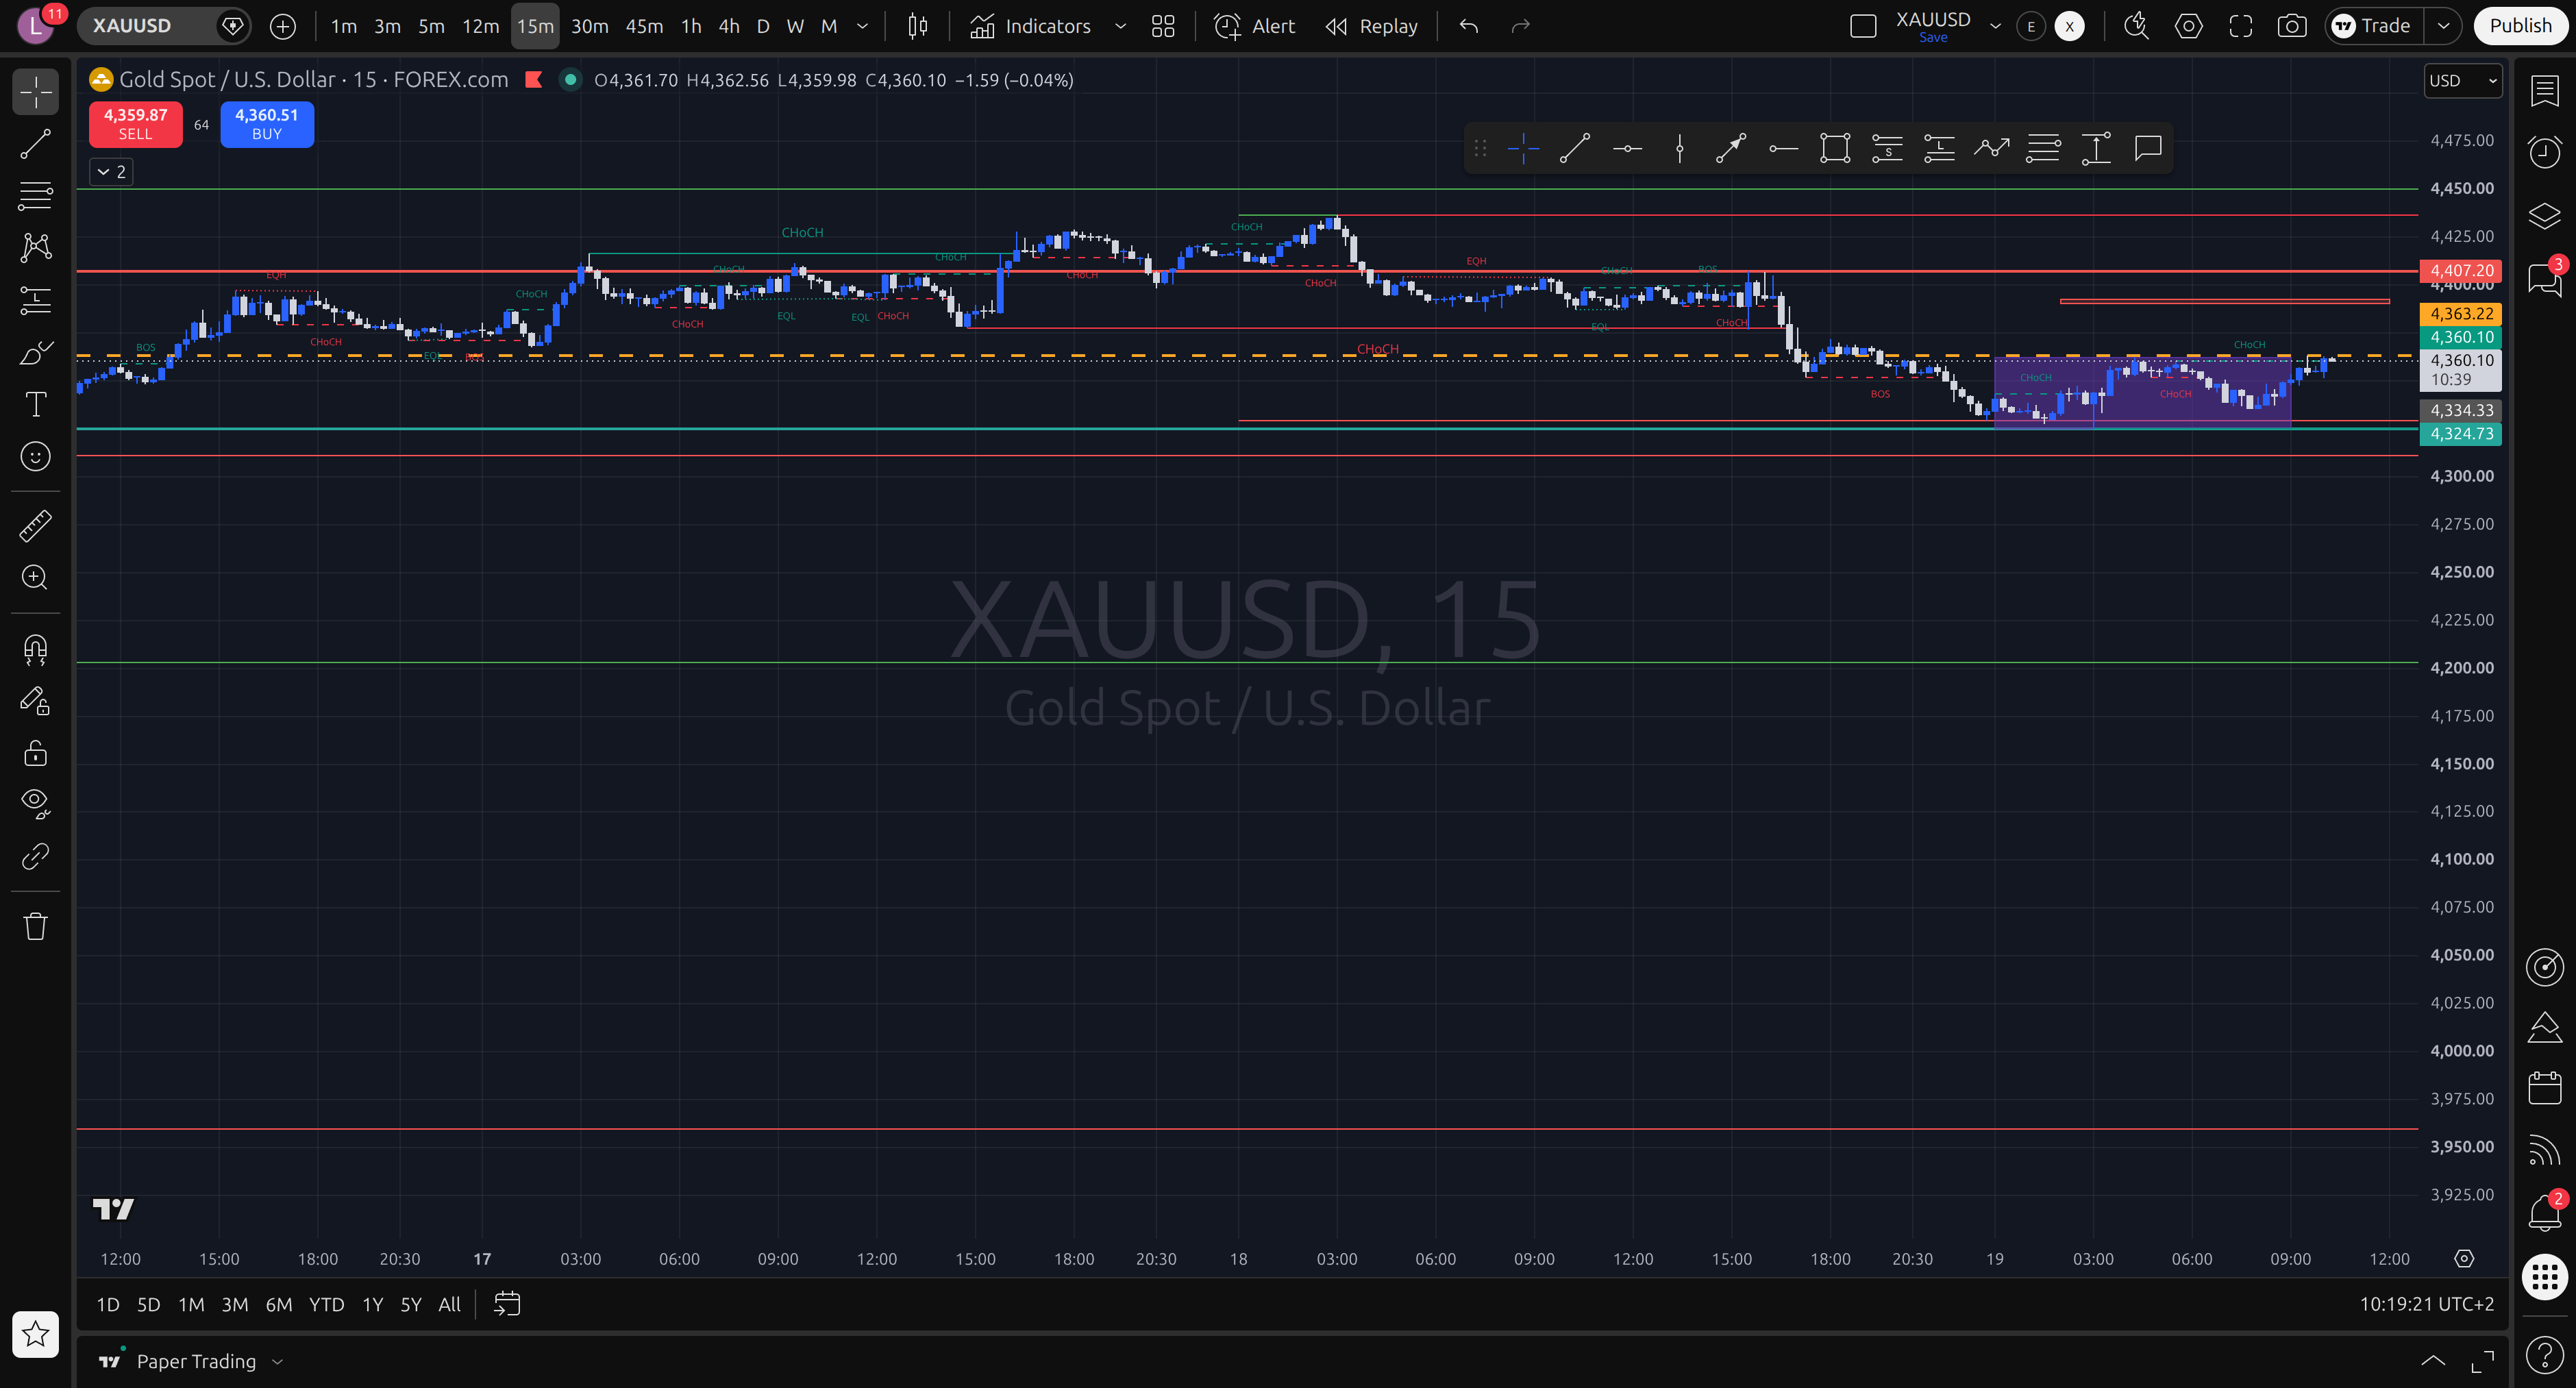Set the date range to 3M

235,1304
